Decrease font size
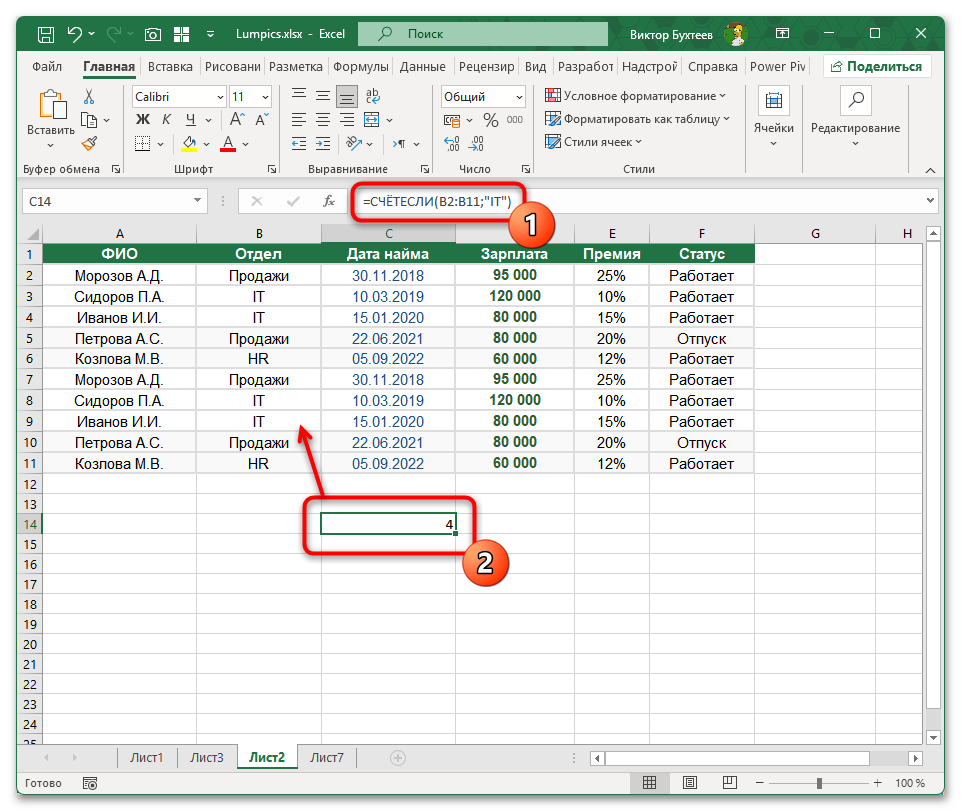Viewport: 961px width, 811px height. click(x=262, y=120)
